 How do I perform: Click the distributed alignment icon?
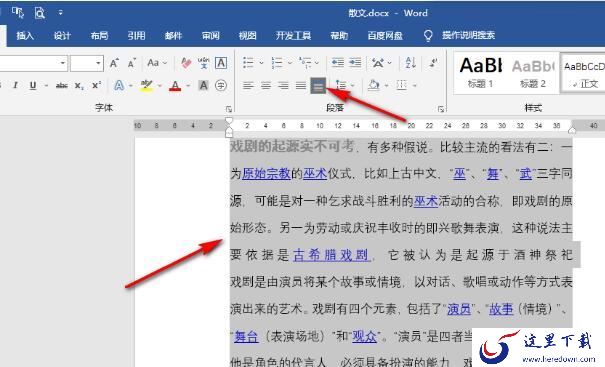point(318,86)
